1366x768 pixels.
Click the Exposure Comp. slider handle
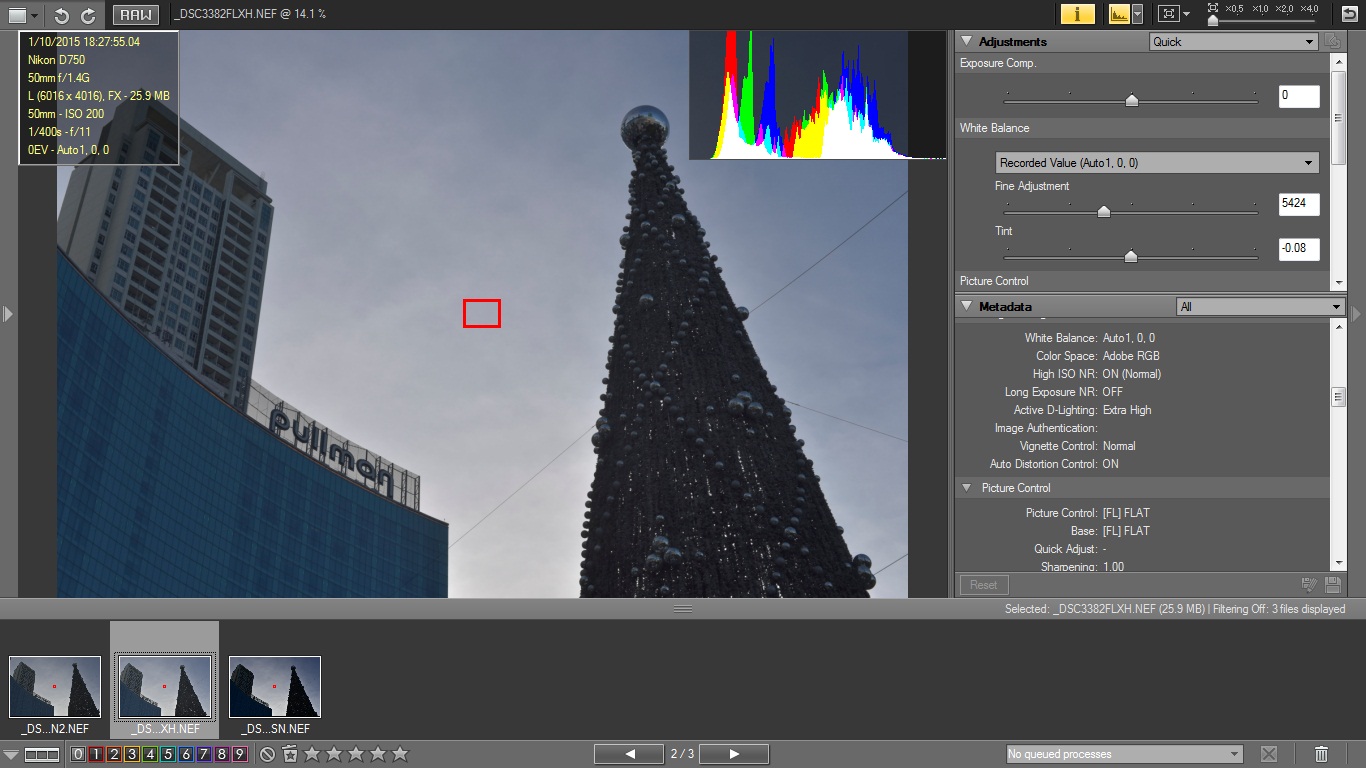point(1131,100)
